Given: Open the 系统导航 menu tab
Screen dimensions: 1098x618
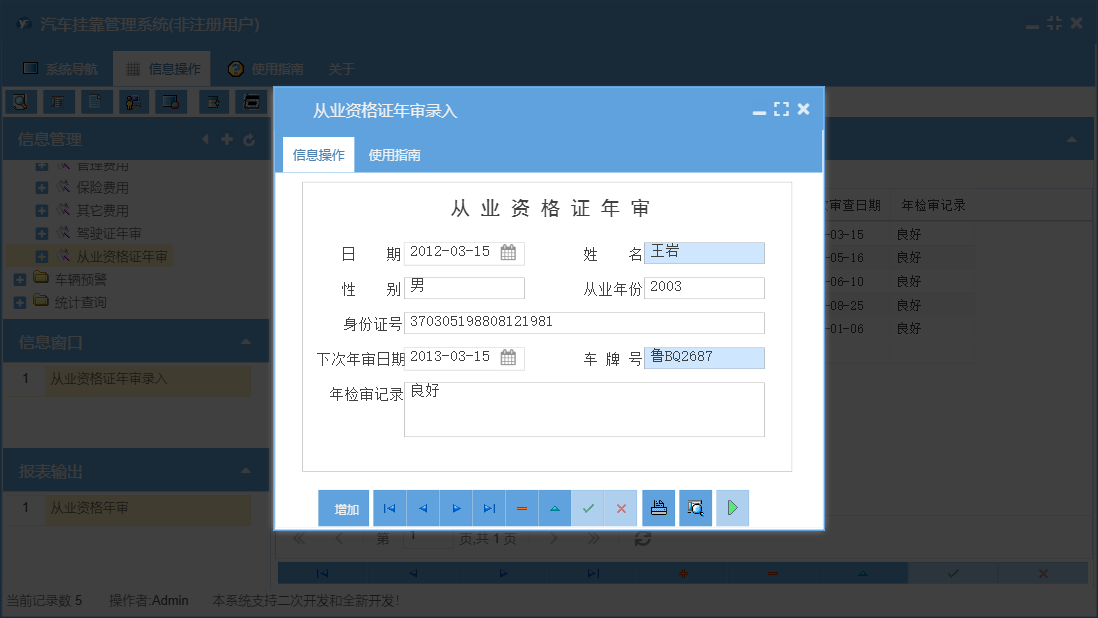Looking at the screenshot, I should [60, 69].
